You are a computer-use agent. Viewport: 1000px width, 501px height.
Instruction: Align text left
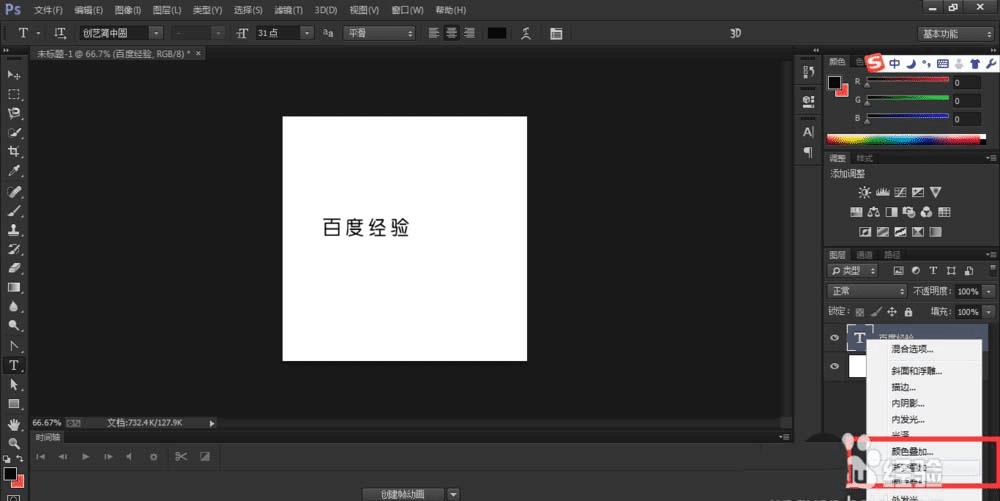pyautogui.click(x=434, y=33)
